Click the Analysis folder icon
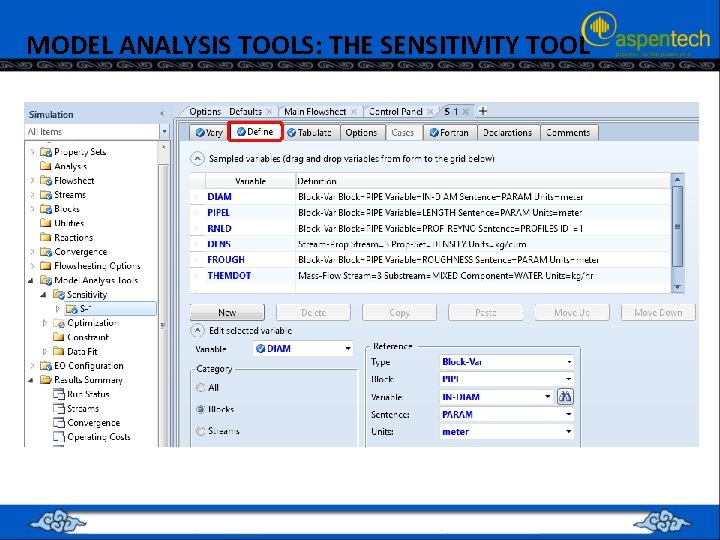Screen dimensions: 720x540 pos(45,166)
